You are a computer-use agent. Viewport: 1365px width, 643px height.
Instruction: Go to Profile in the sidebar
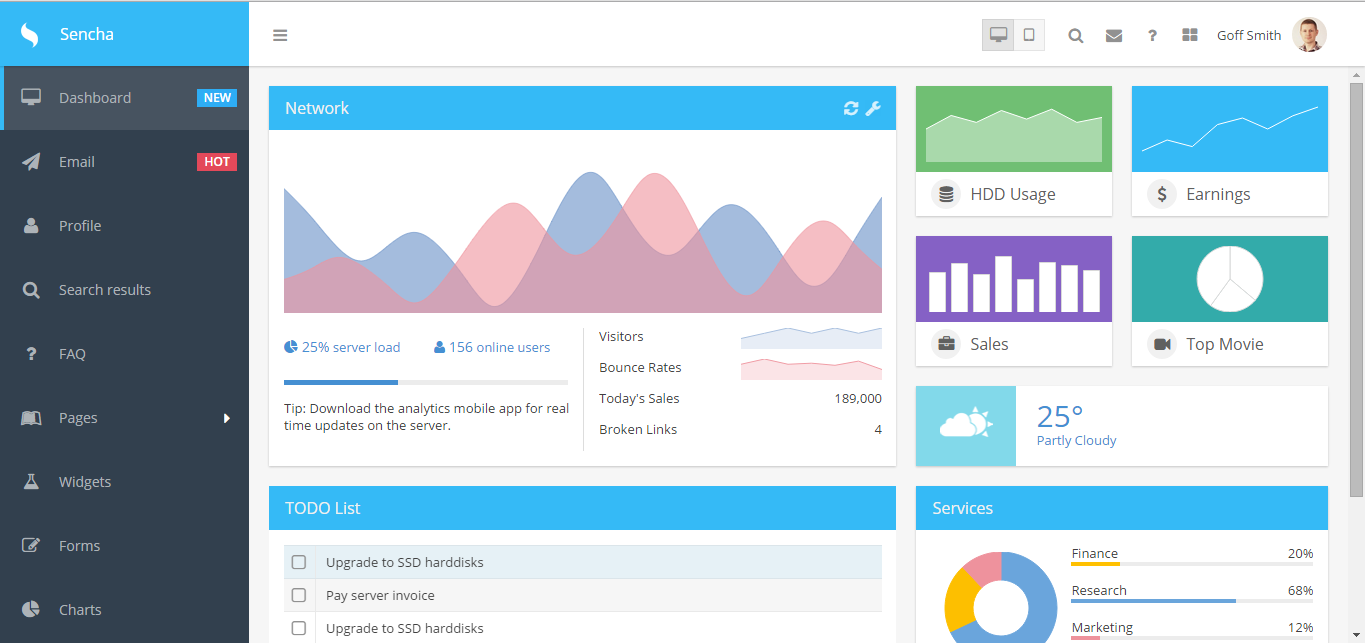click(125, 226)
